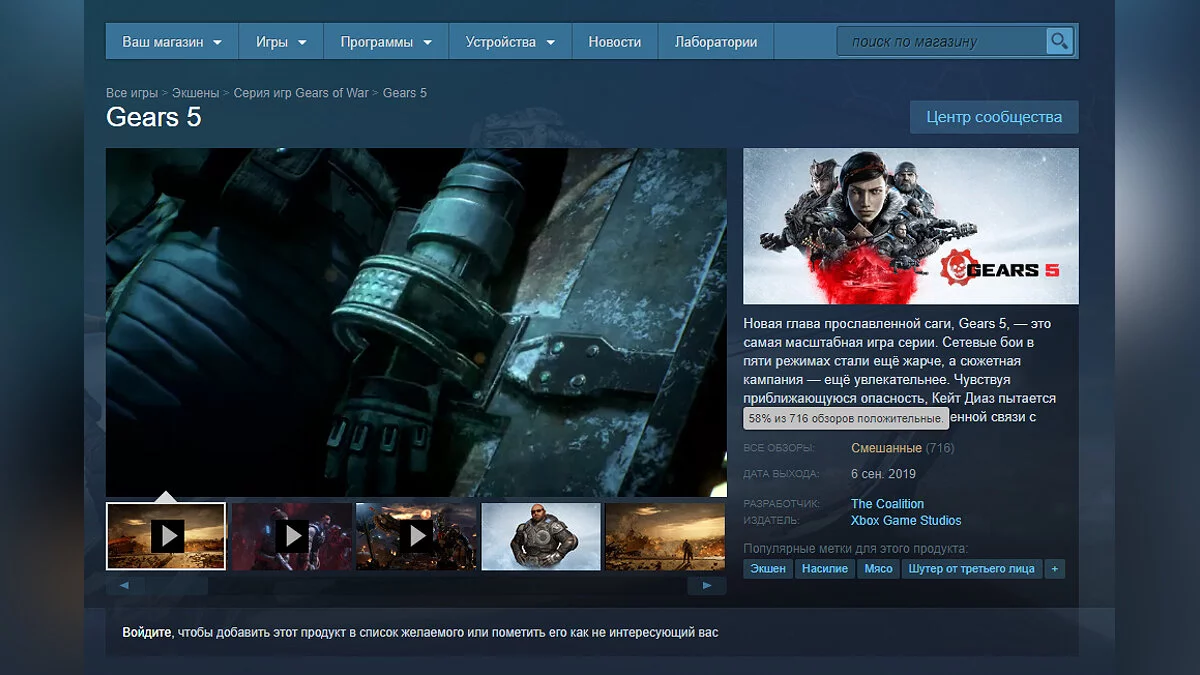Viewport: 1200px width, 675px height.
Task: Add a tag with the plus button
Action: click(x=1054, y=569)
